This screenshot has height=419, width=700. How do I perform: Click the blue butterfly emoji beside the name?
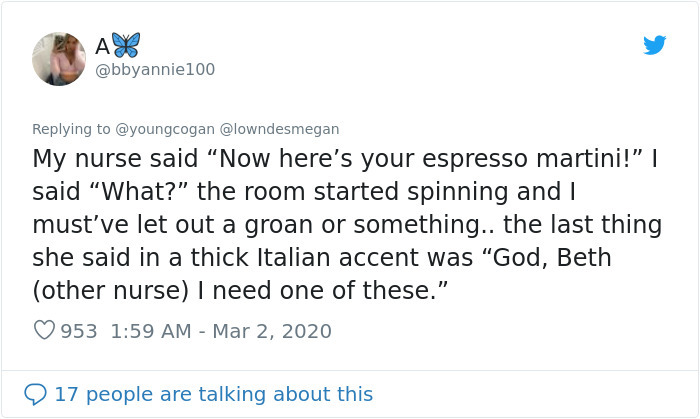[126, 45]
